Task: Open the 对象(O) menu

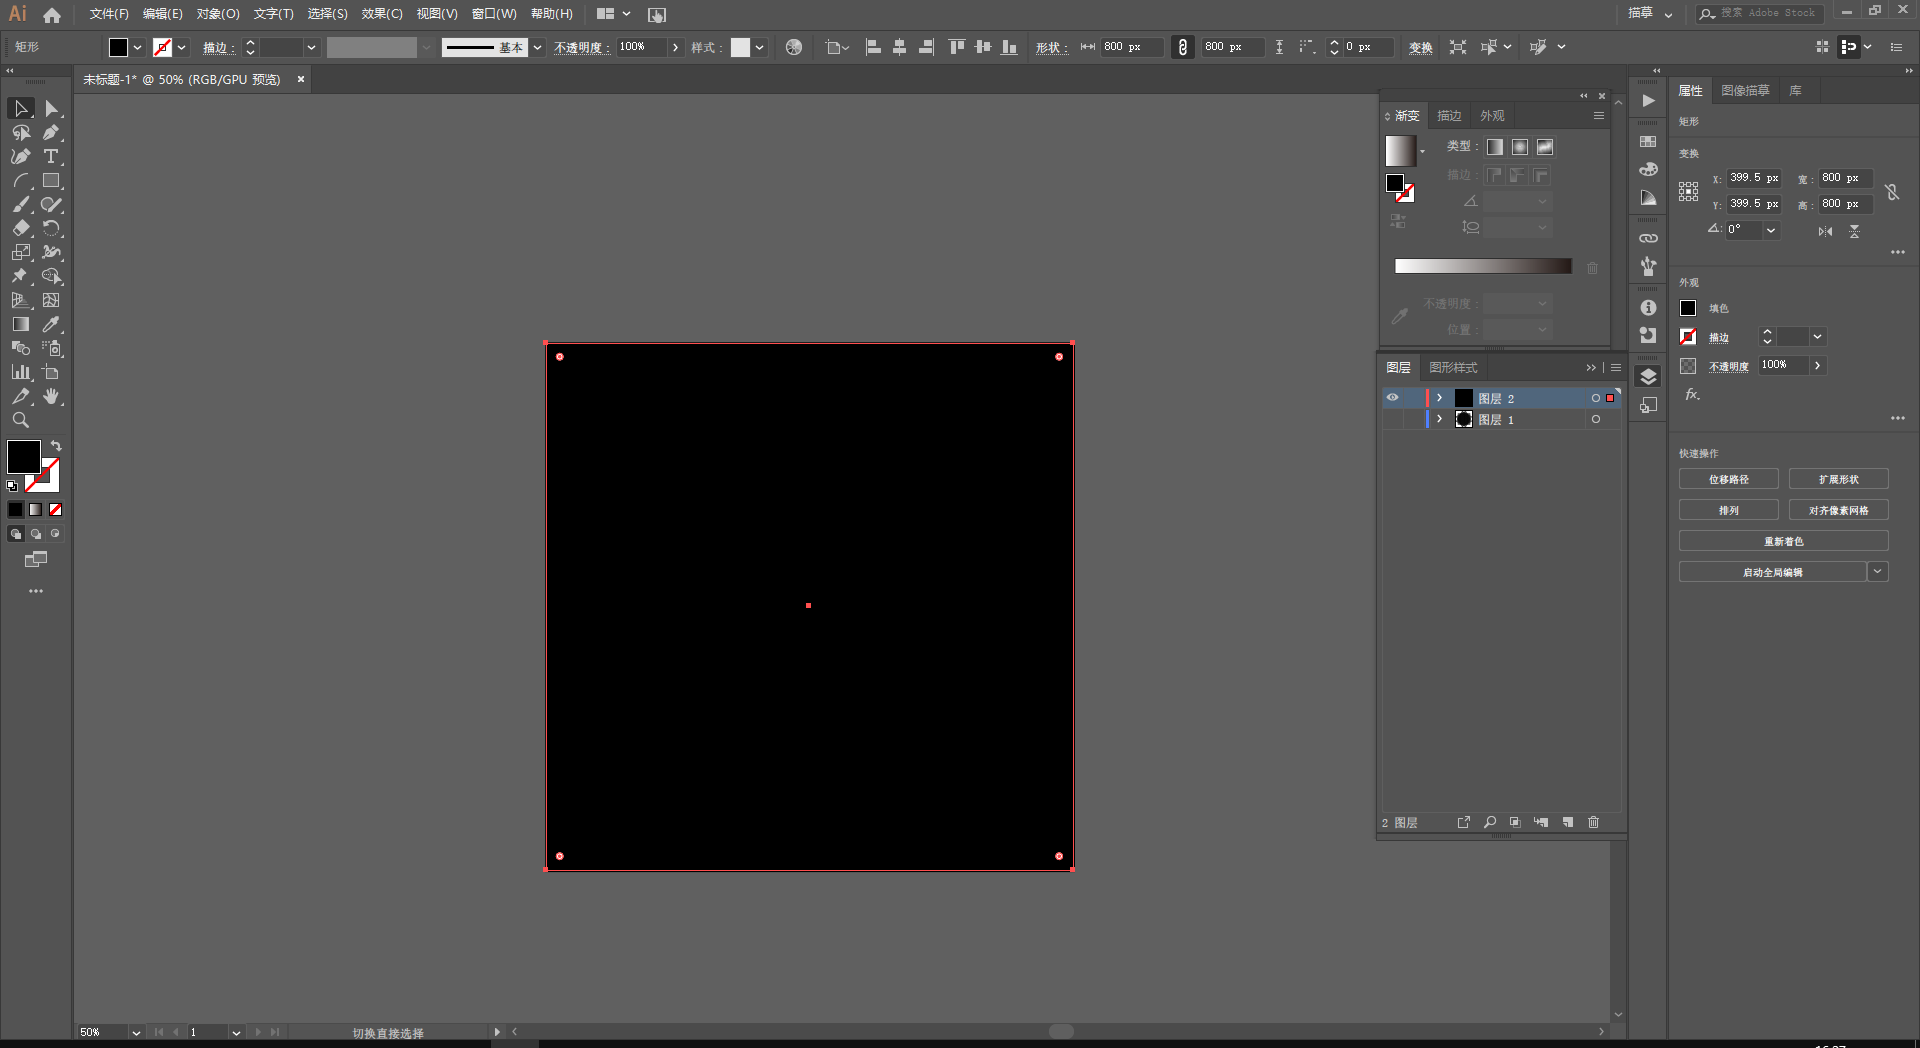Action: tap(218, 14)
